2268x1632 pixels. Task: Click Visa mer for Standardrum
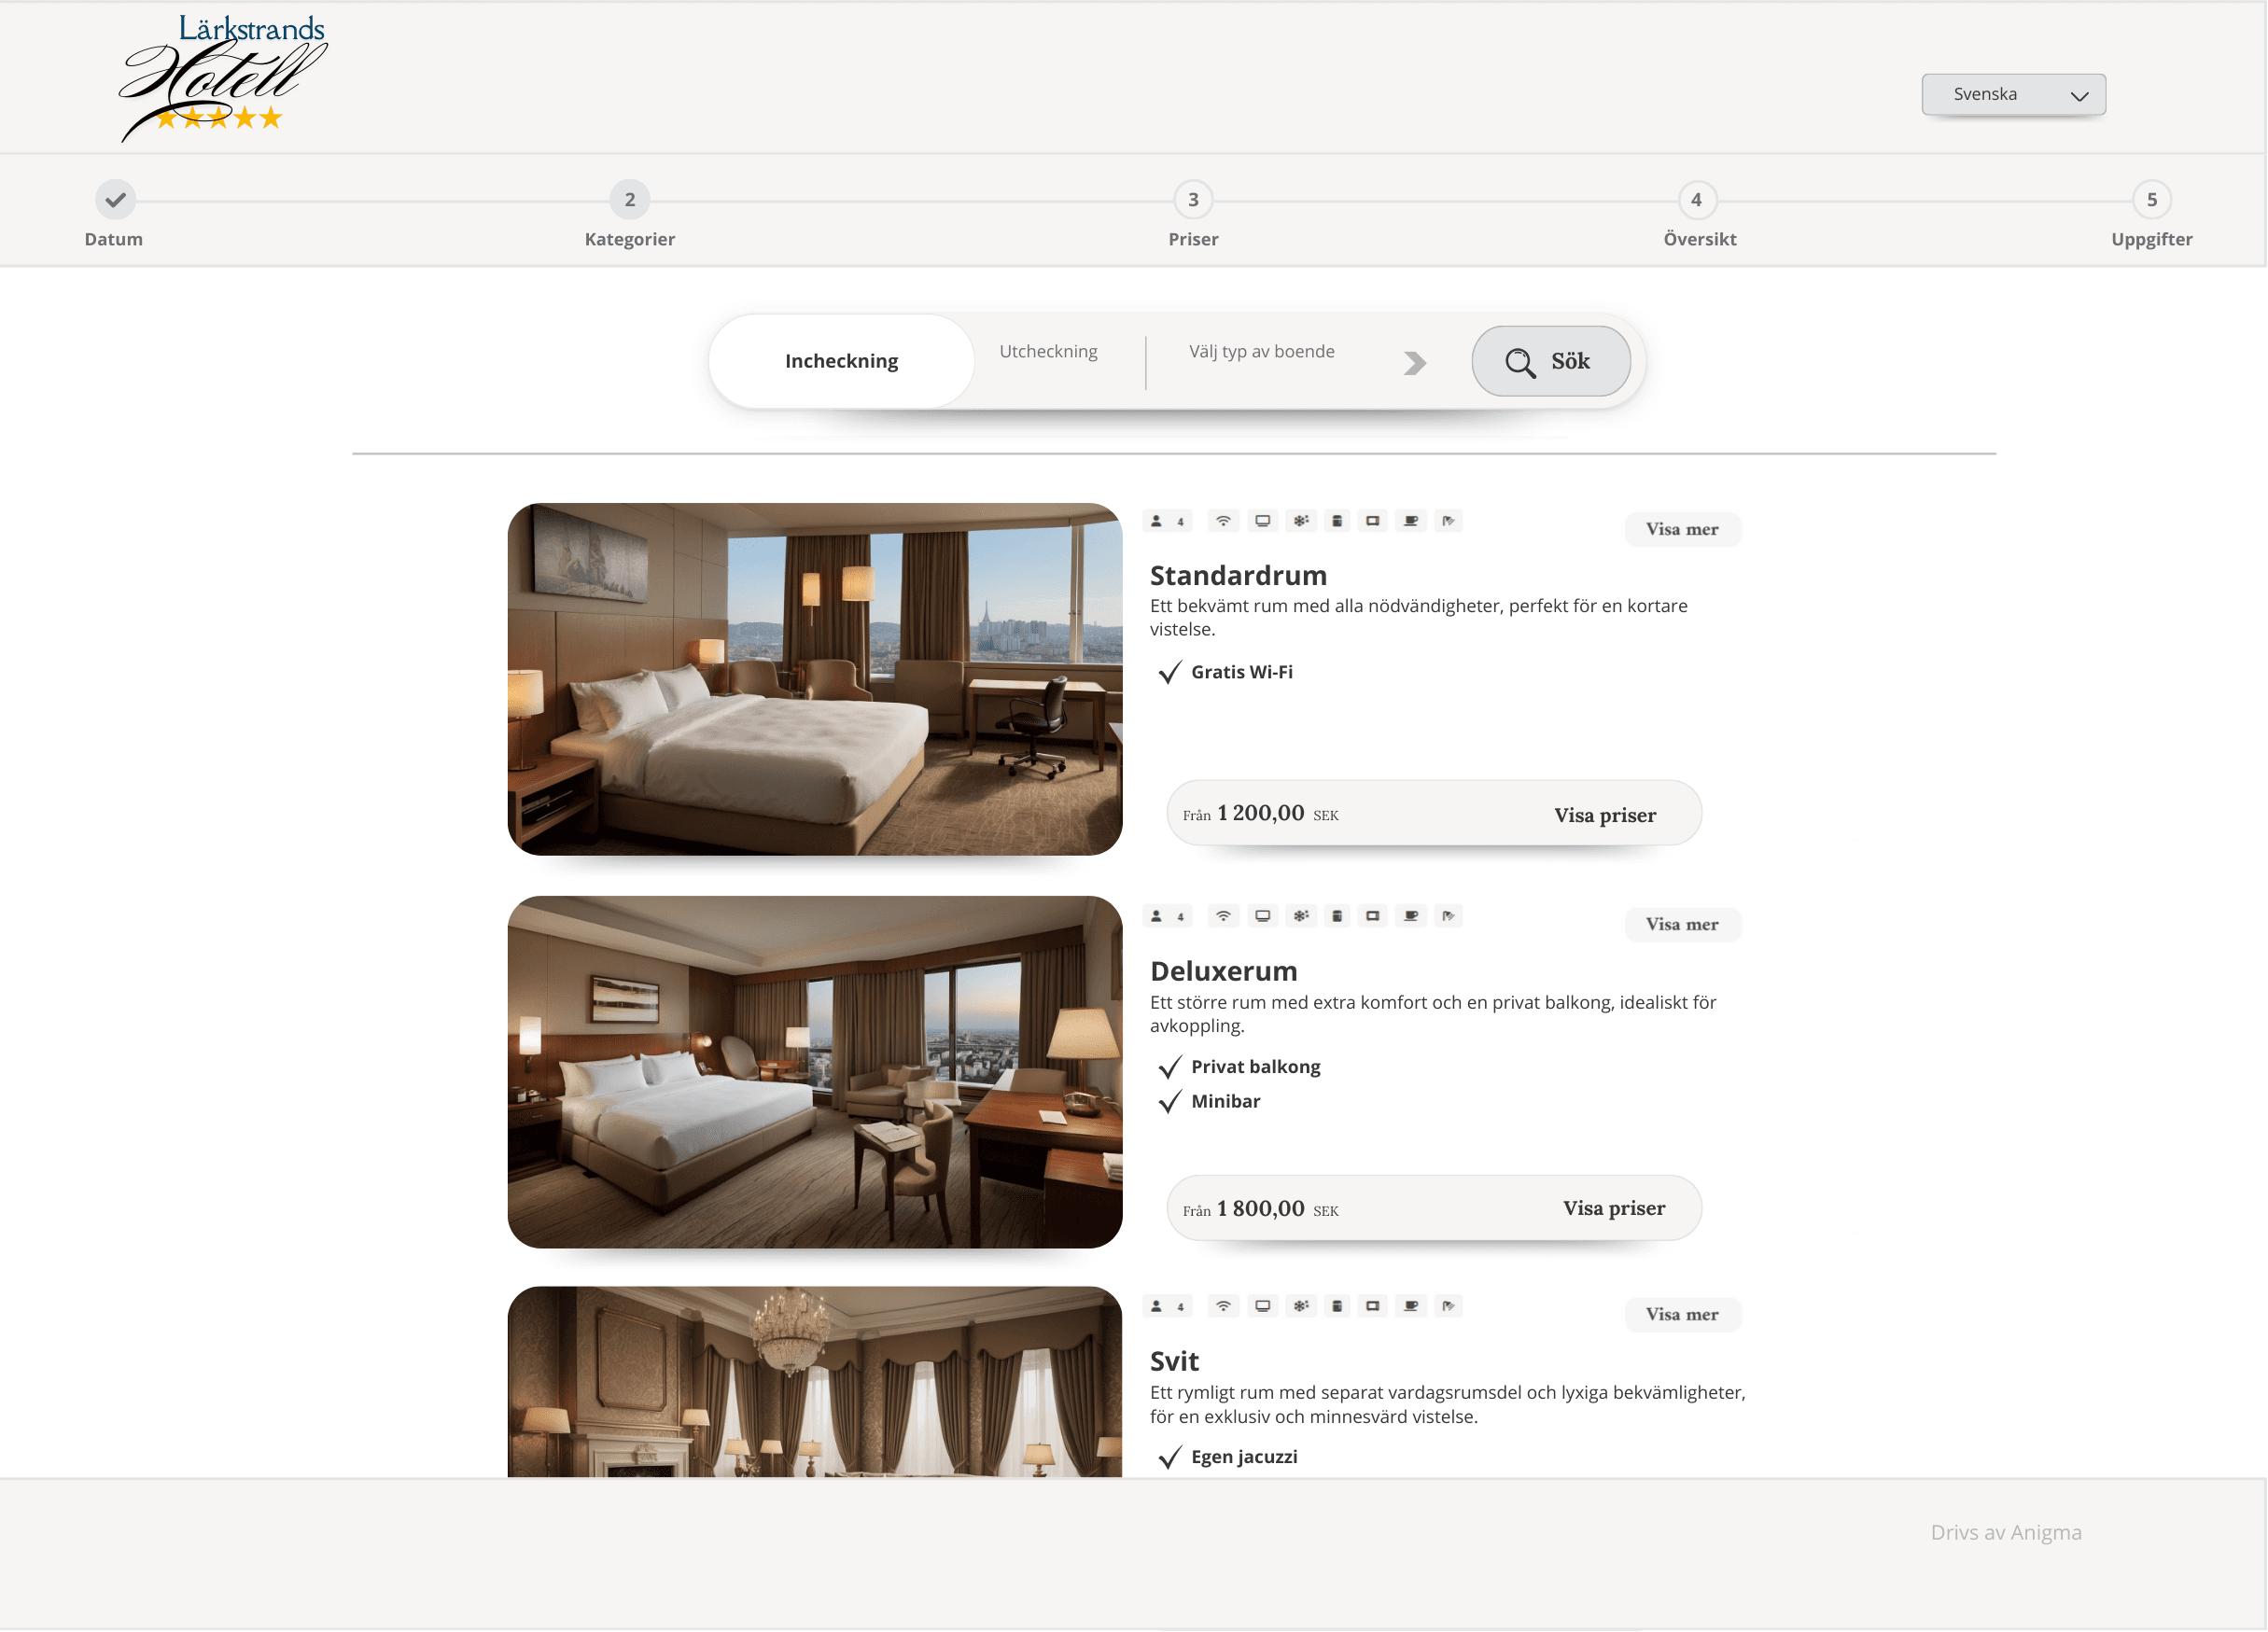coord(1682,529)
